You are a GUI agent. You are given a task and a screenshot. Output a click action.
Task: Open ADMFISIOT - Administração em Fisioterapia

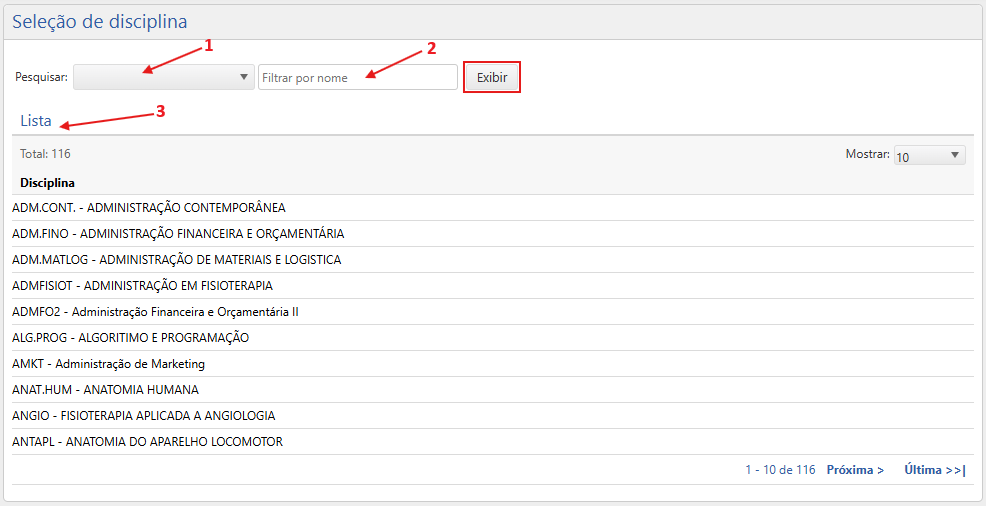pos(142,286)
